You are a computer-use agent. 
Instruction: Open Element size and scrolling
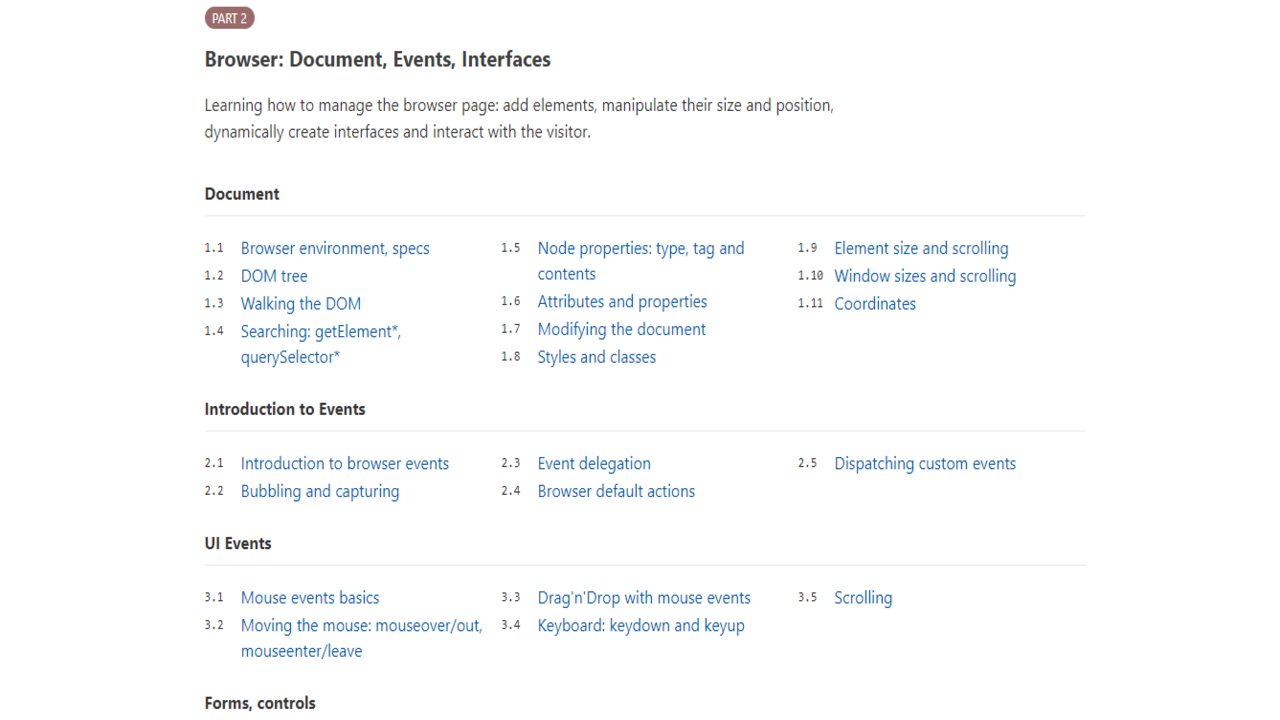point(921,248)
